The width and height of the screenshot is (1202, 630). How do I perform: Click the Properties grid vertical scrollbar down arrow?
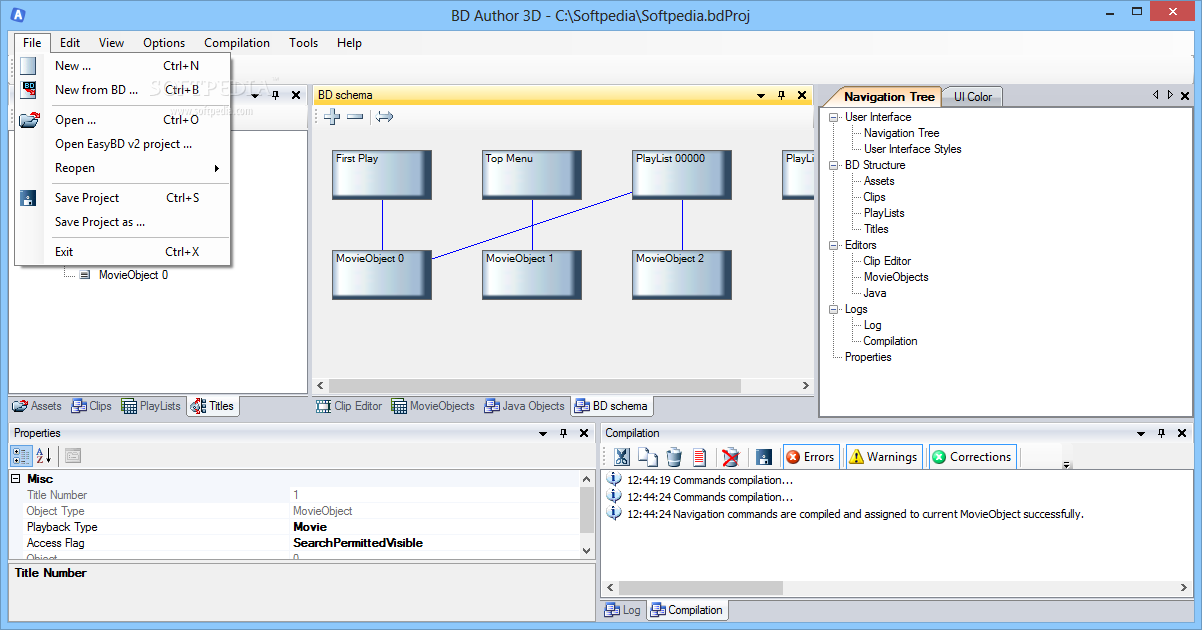(x=587, y=549)
